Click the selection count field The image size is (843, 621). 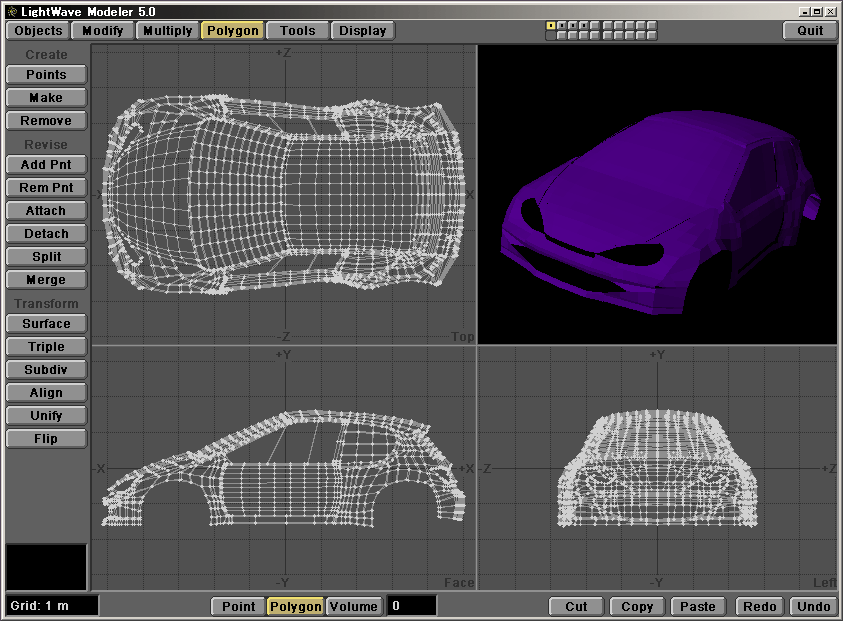[411, 606]
